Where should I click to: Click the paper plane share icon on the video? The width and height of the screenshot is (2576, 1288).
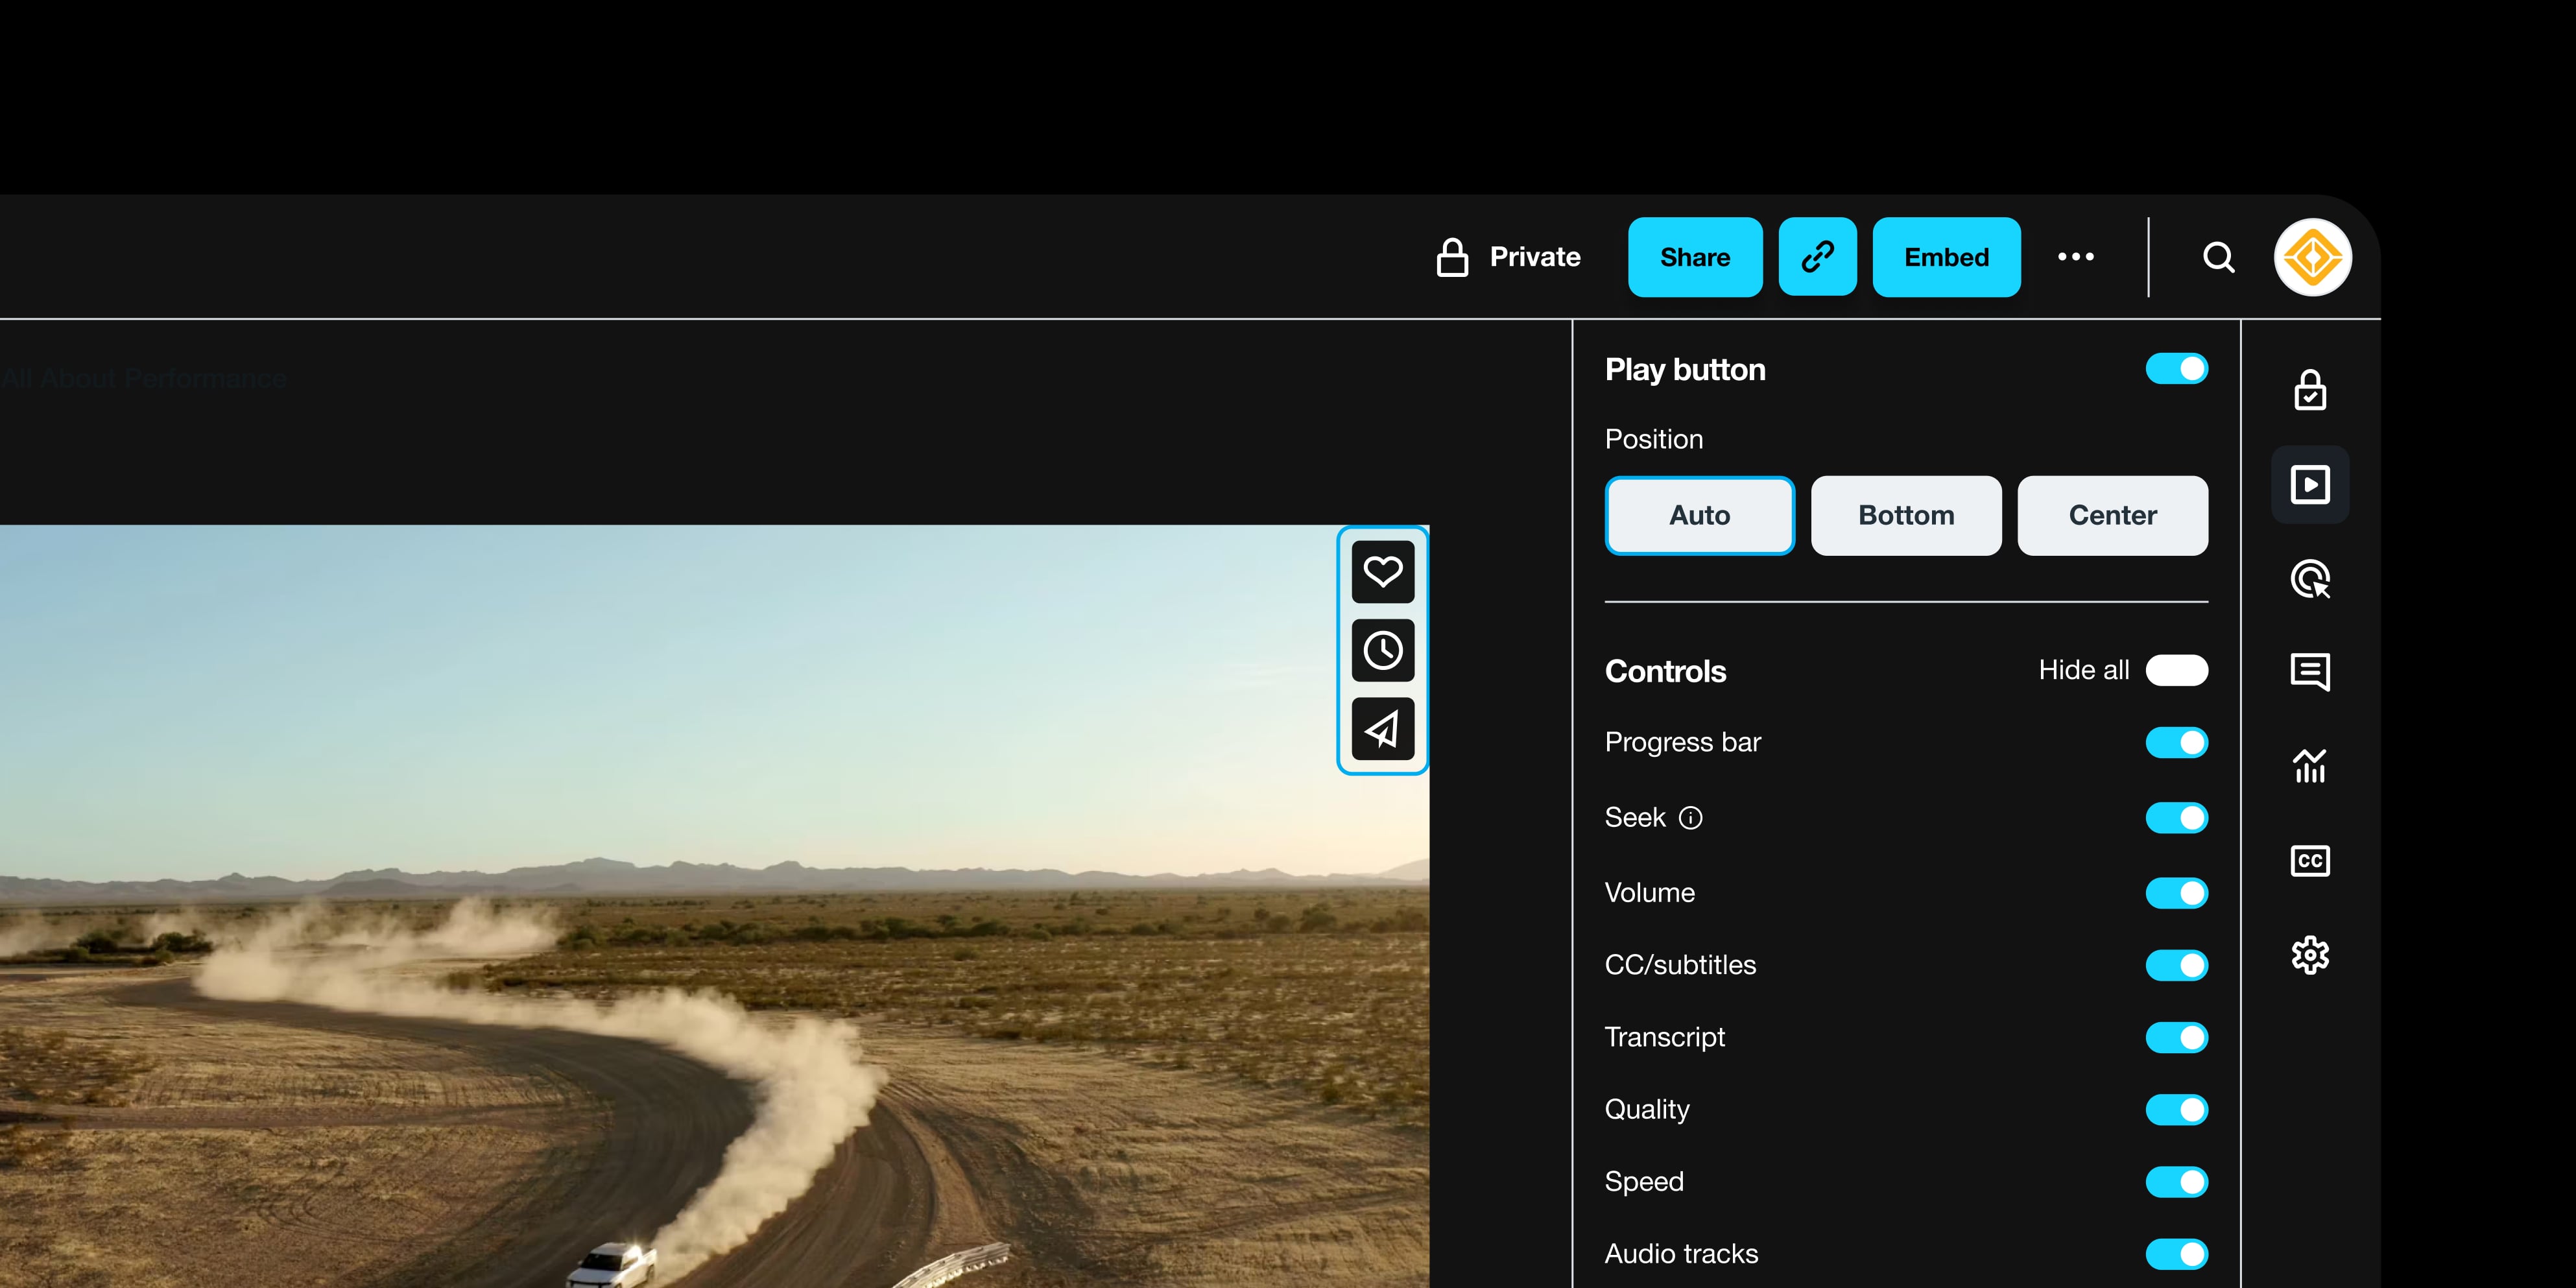pos(1383,729)
